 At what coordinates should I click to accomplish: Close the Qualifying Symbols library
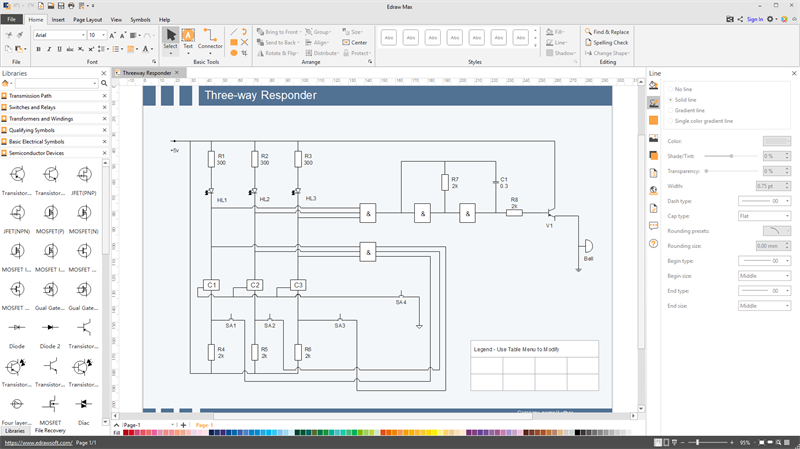click(105, 130)
